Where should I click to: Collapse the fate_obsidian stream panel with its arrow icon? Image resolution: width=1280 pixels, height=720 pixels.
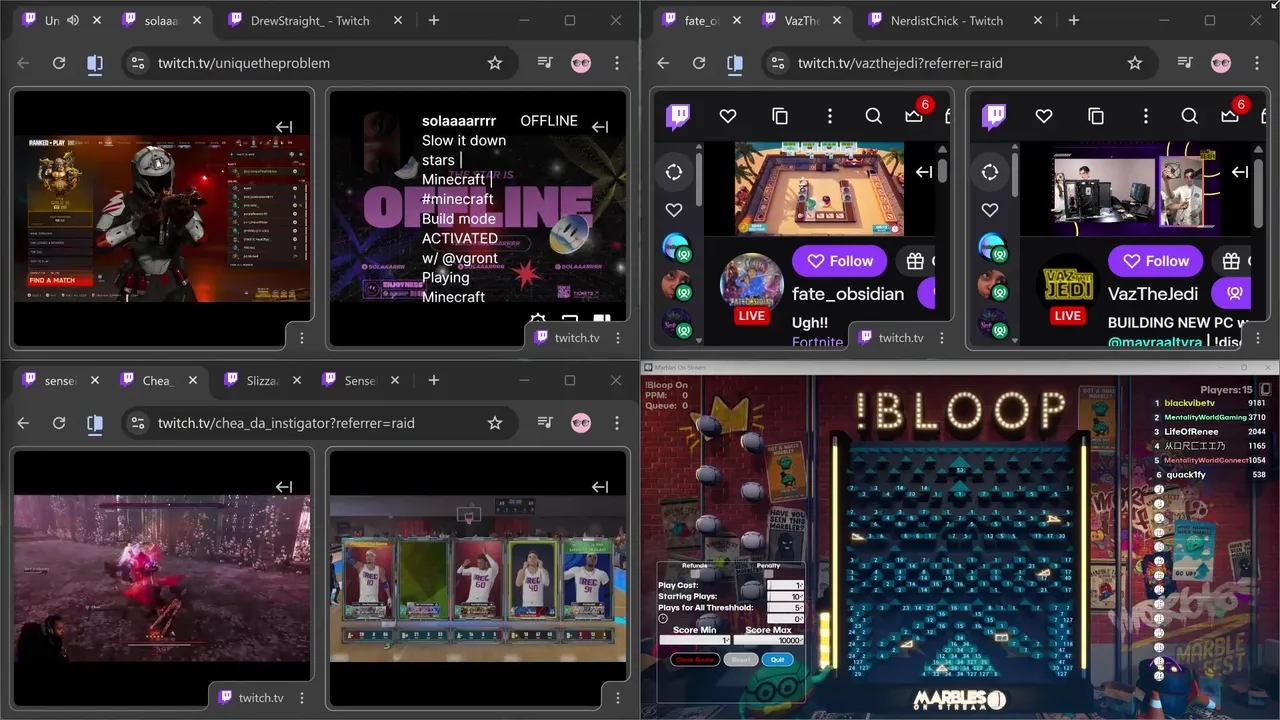[924, 172]
